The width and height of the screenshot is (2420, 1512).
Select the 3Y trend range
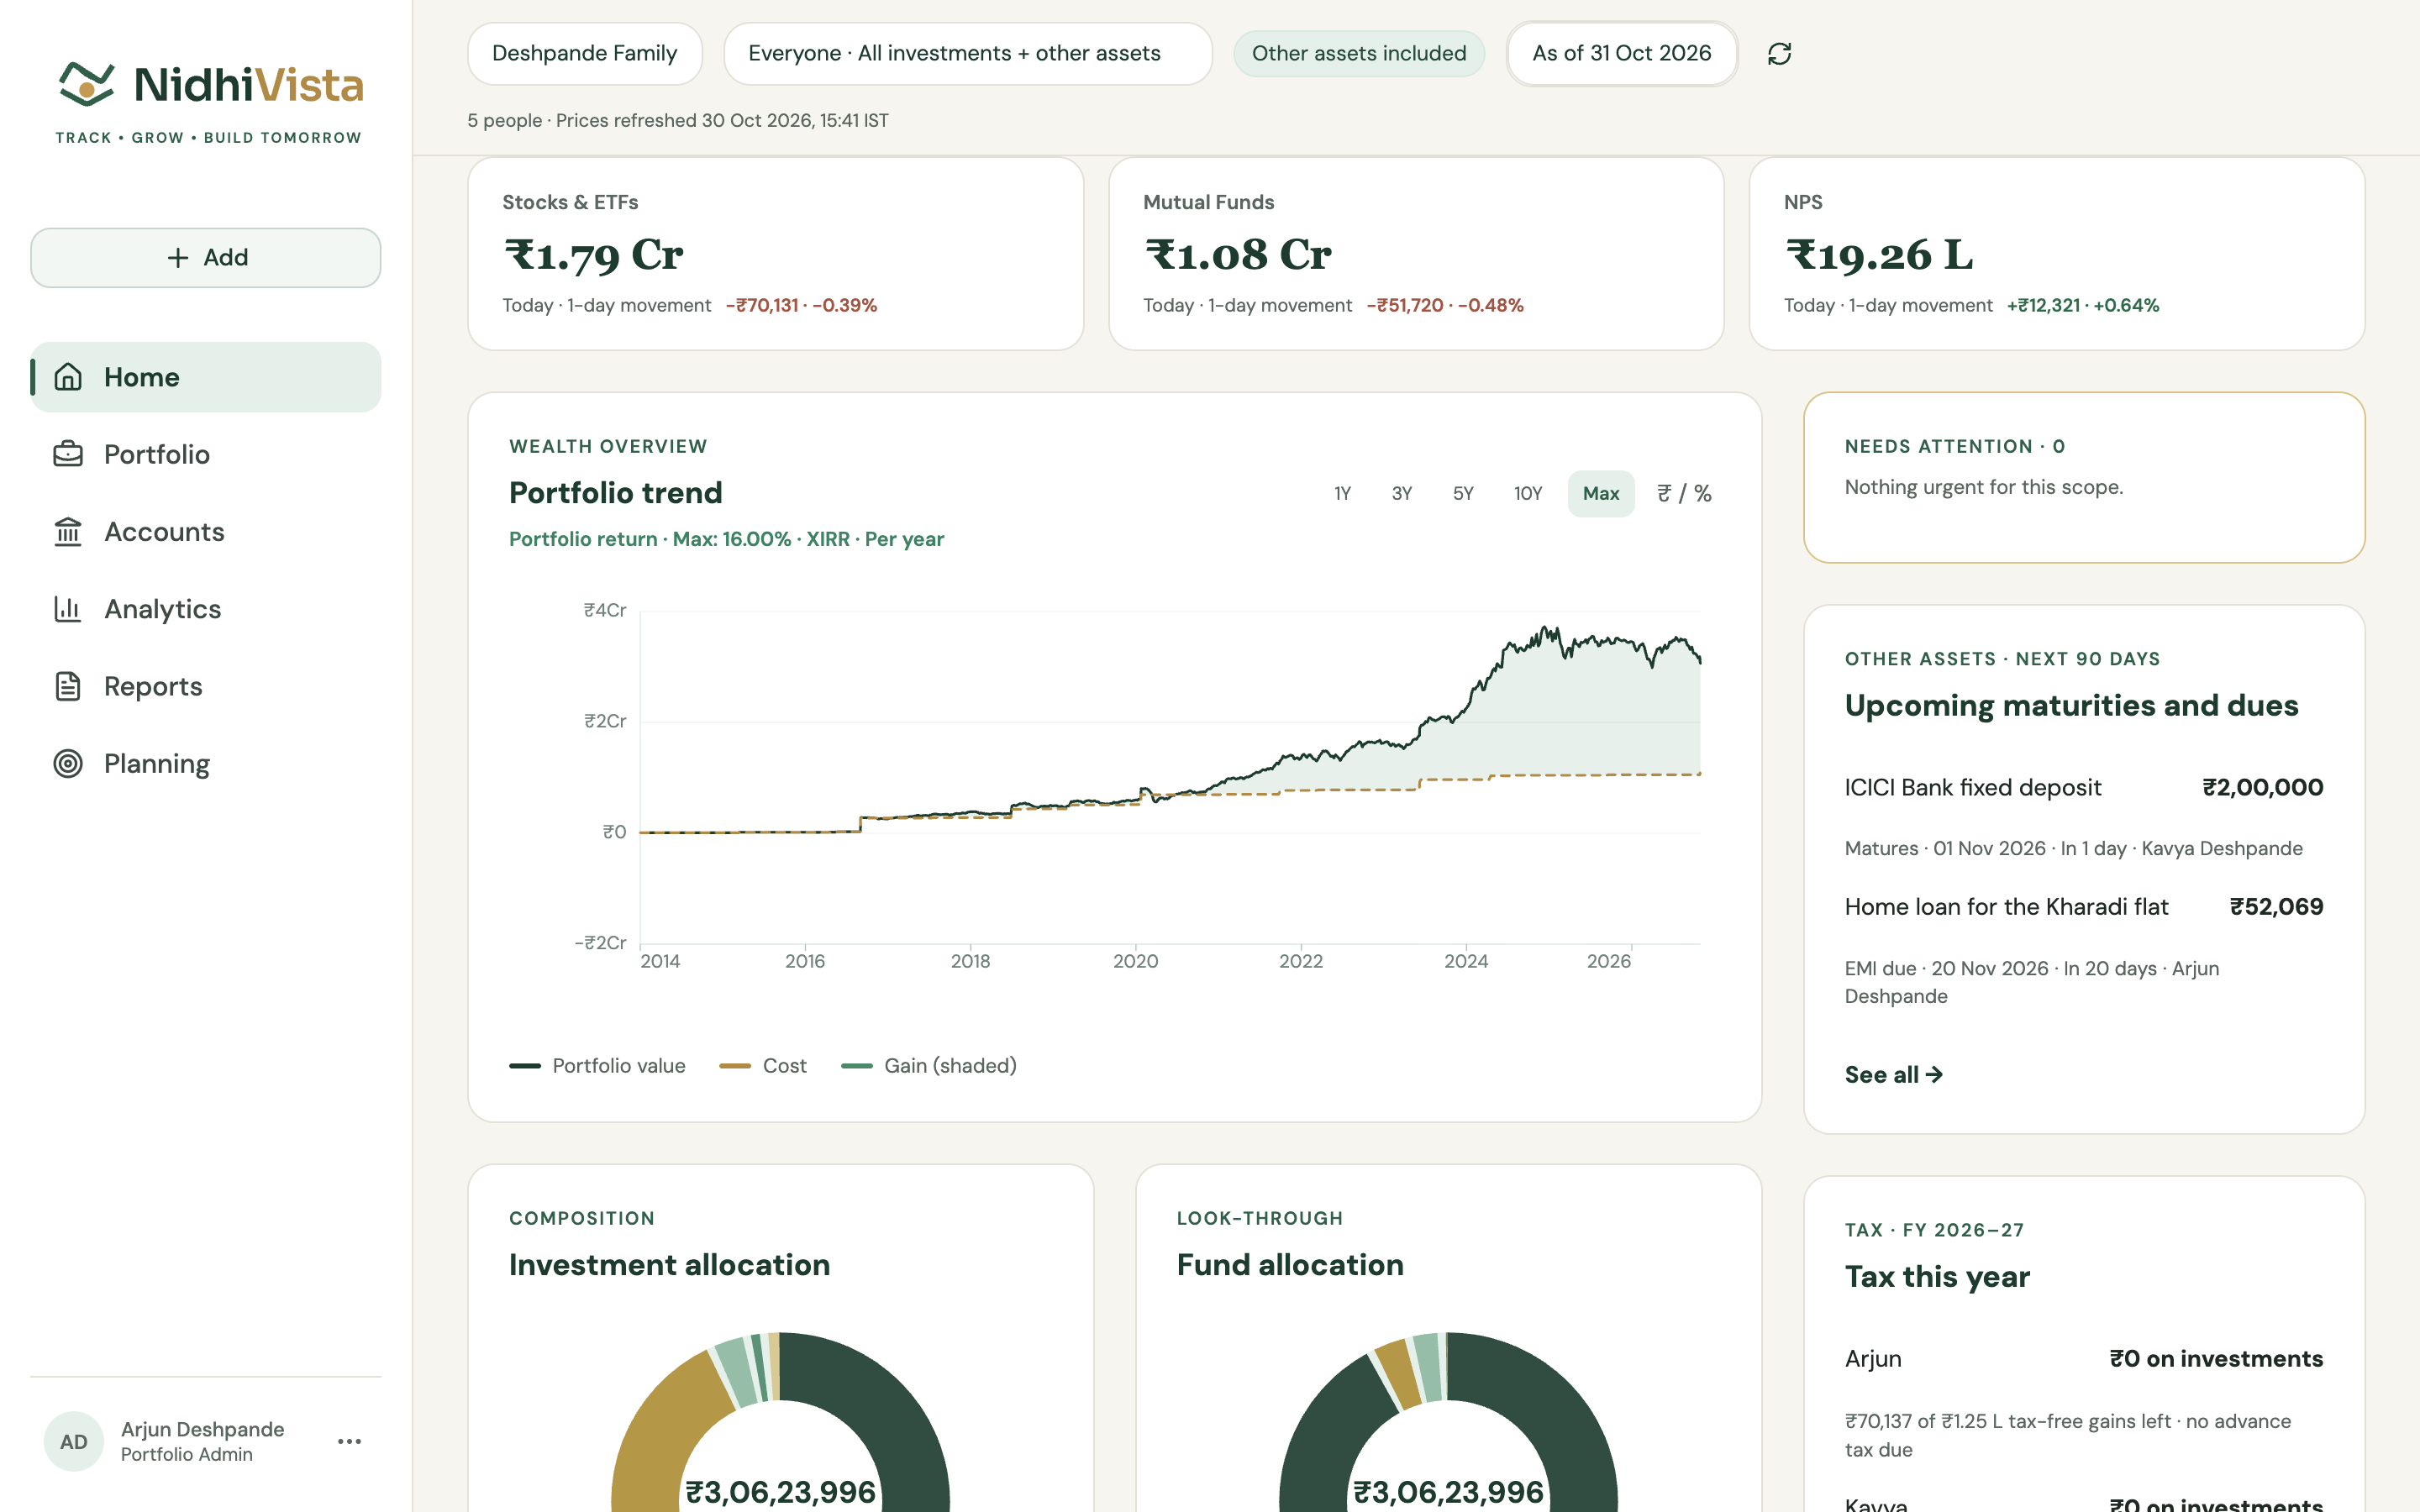click(x=1402, y=494)
